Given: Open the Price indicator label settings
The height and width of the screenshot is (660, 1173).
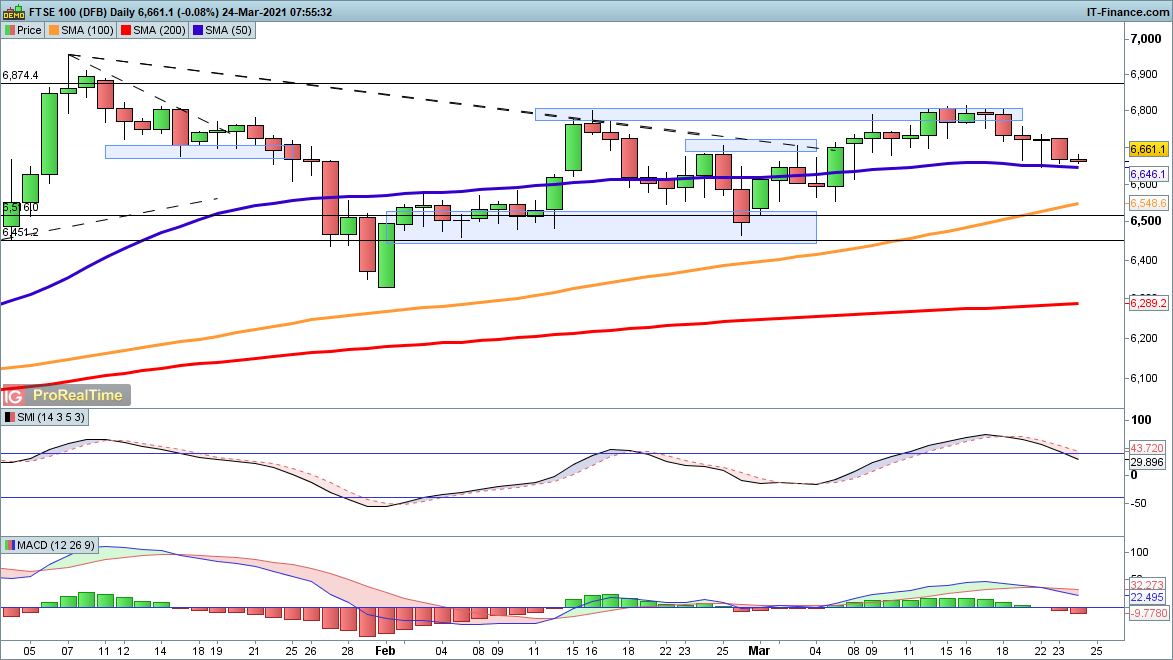Looking at the screenshot, I should 23,30.
